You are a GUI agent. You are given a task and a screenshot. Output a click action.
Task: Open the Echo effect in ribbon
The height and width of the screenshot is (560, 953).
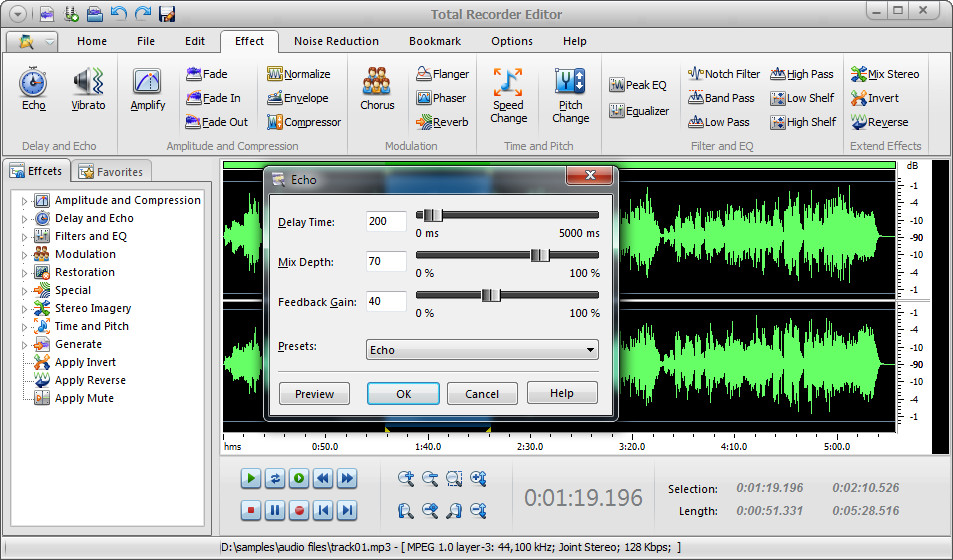(33, 89)
